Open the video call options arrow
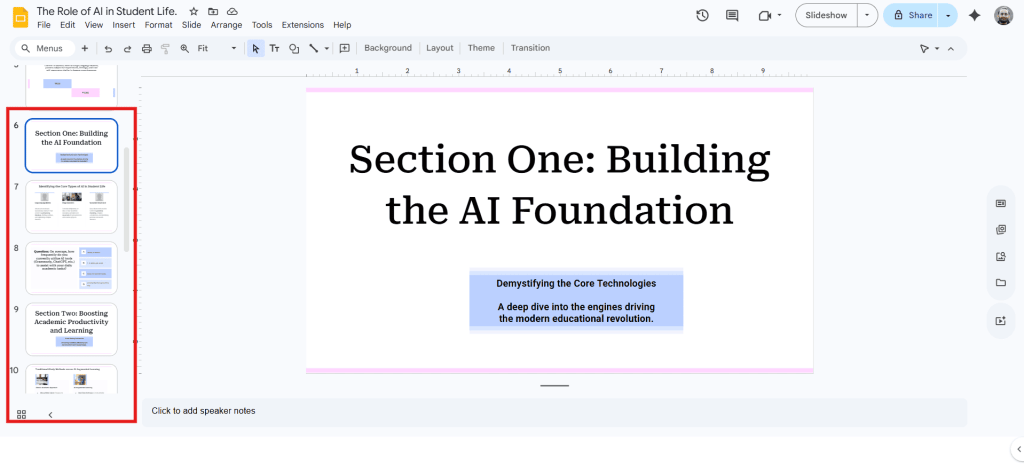The image size is (1024, 465). tap(780, 15)
